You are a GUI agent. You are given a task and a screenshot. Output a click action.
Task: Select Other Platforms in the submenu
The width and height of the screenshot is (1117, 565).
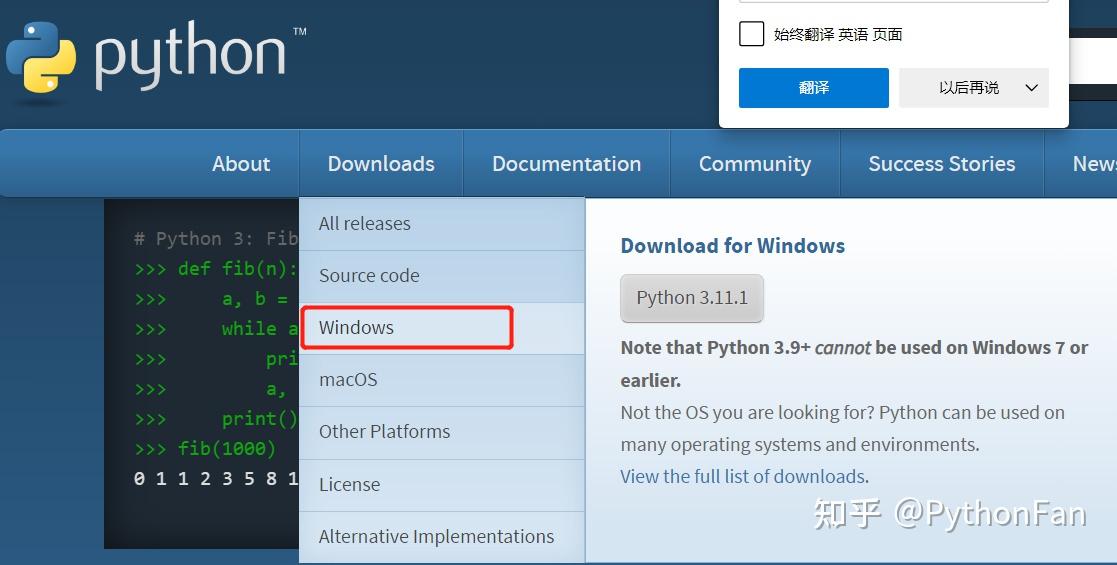tap(384, 432)
